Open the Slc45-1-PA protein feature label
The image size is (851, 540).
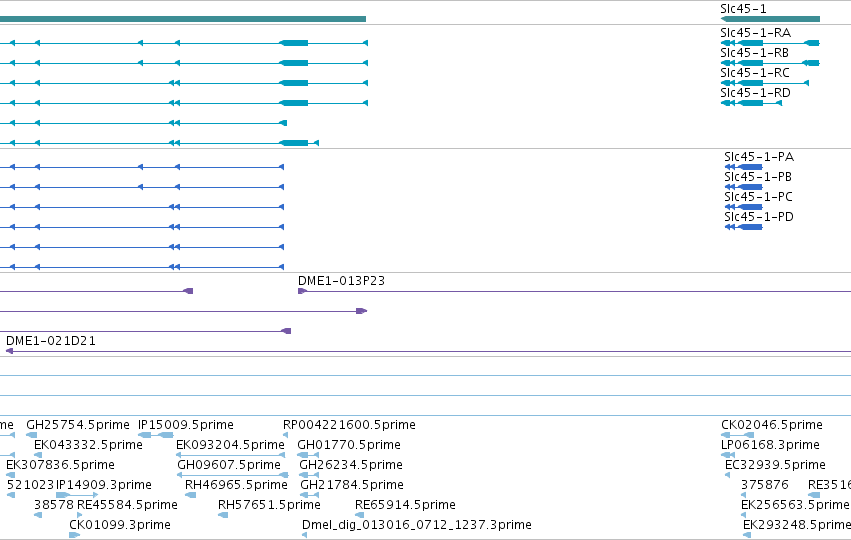click(759, 157)
